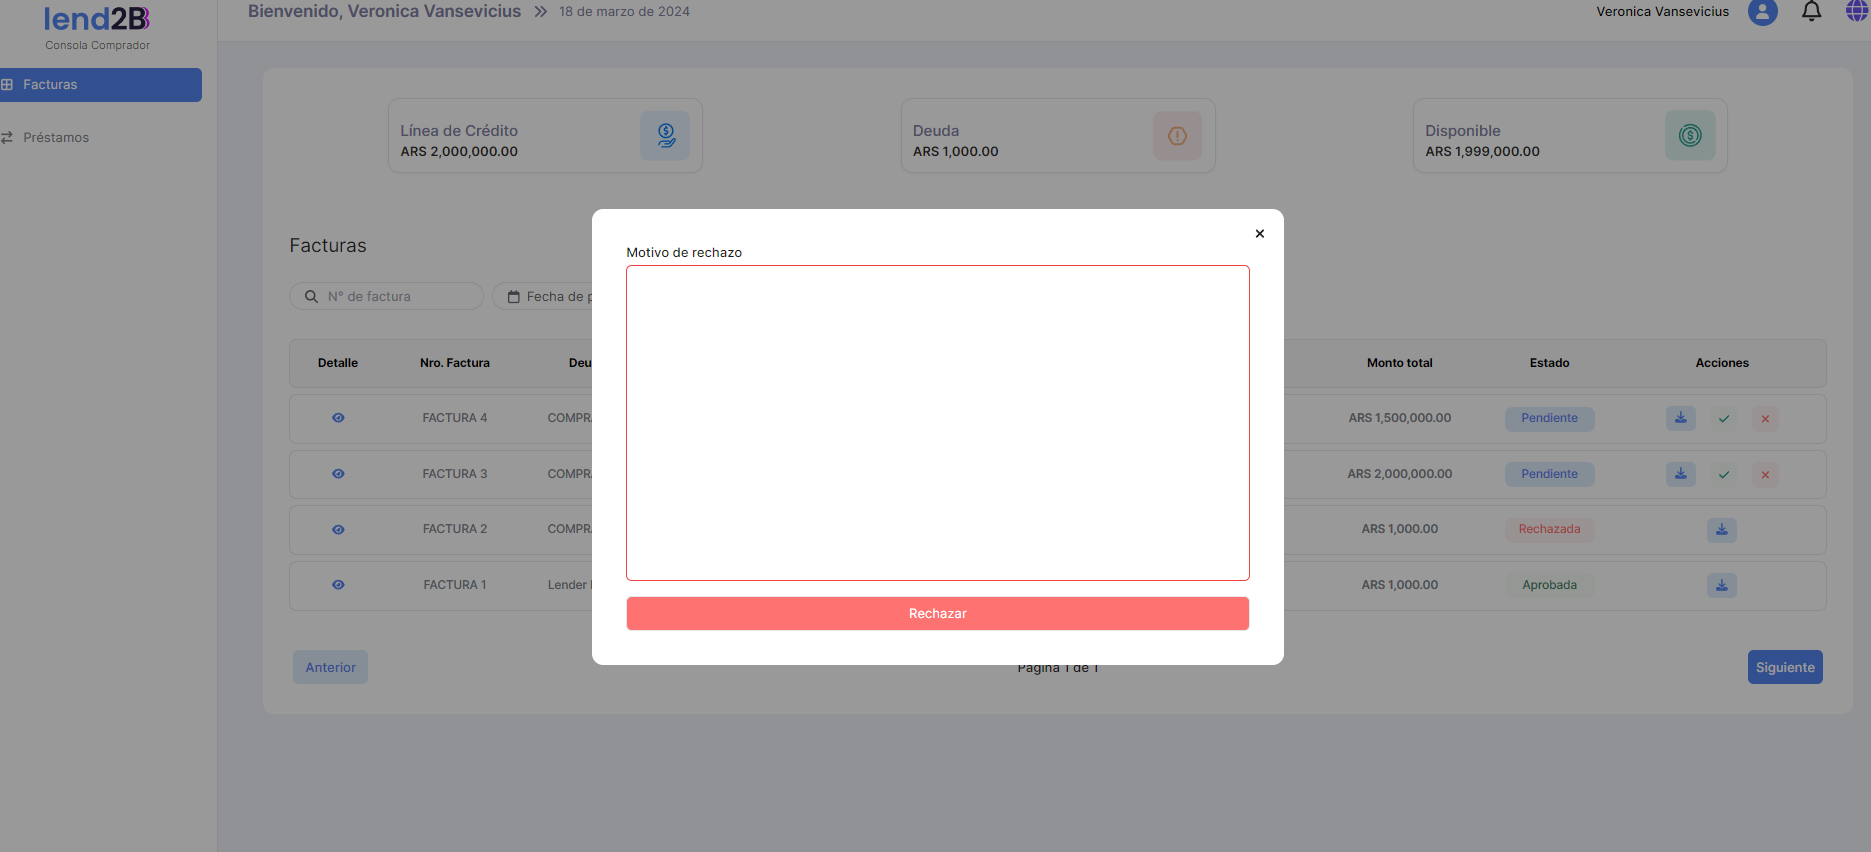Close the rejection reason dialog
Image resolution: width=1871 pixels, height=852 pixels.
(x=1259, y=234)
